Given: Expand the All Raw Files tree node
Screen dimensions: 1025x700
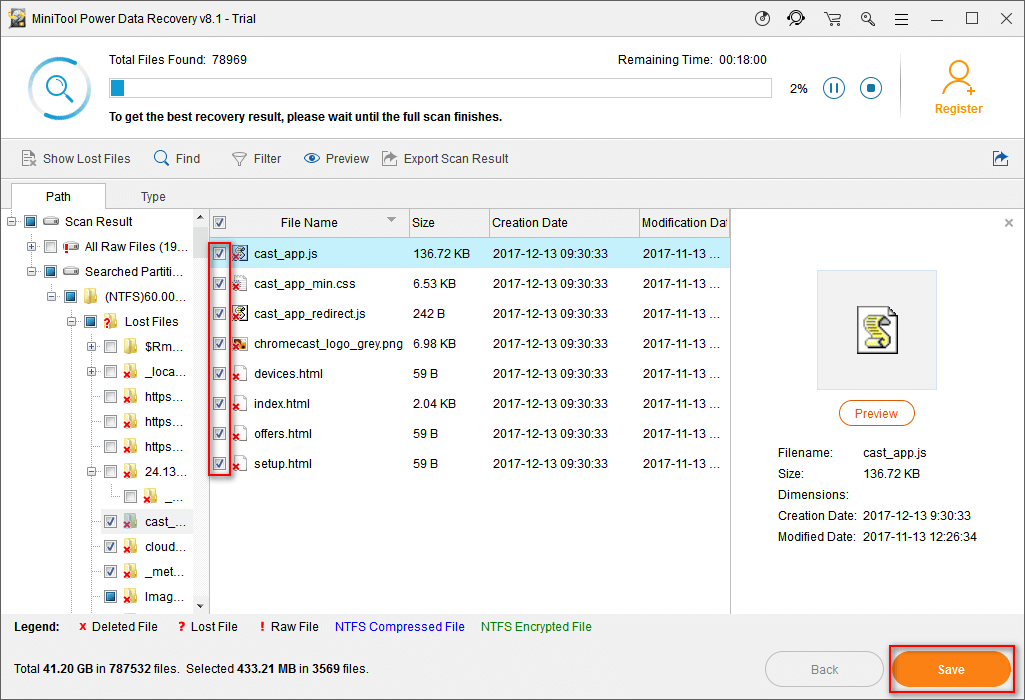Looking at the screenshot, I should 32,247.
